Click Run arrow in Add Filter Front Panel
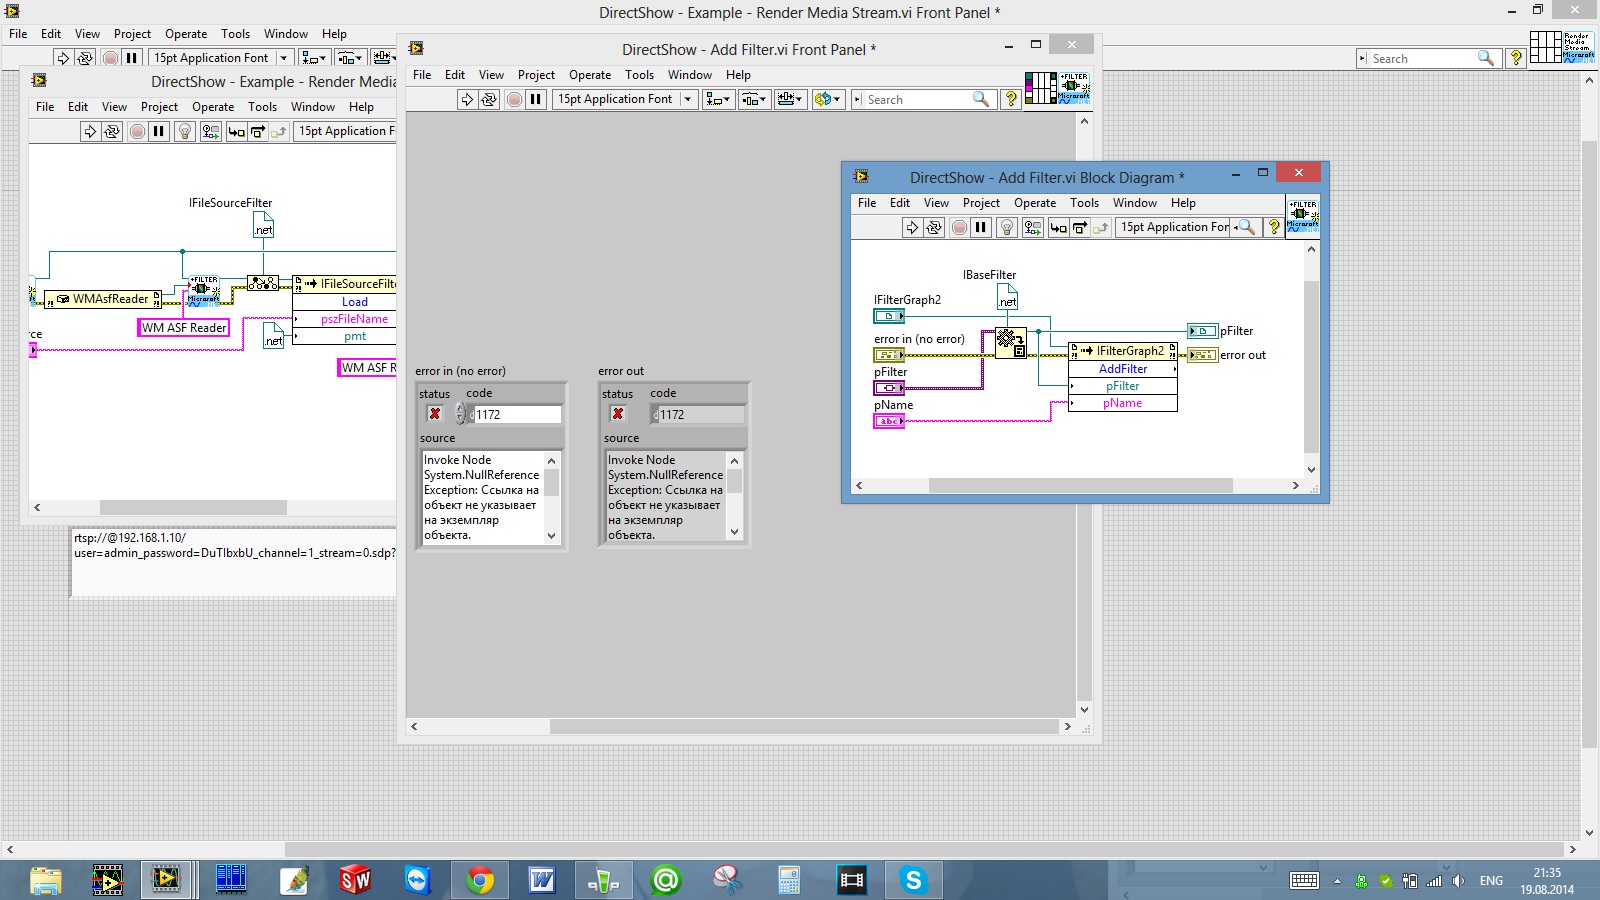The image size is (1600, 900). click(466, 99)
